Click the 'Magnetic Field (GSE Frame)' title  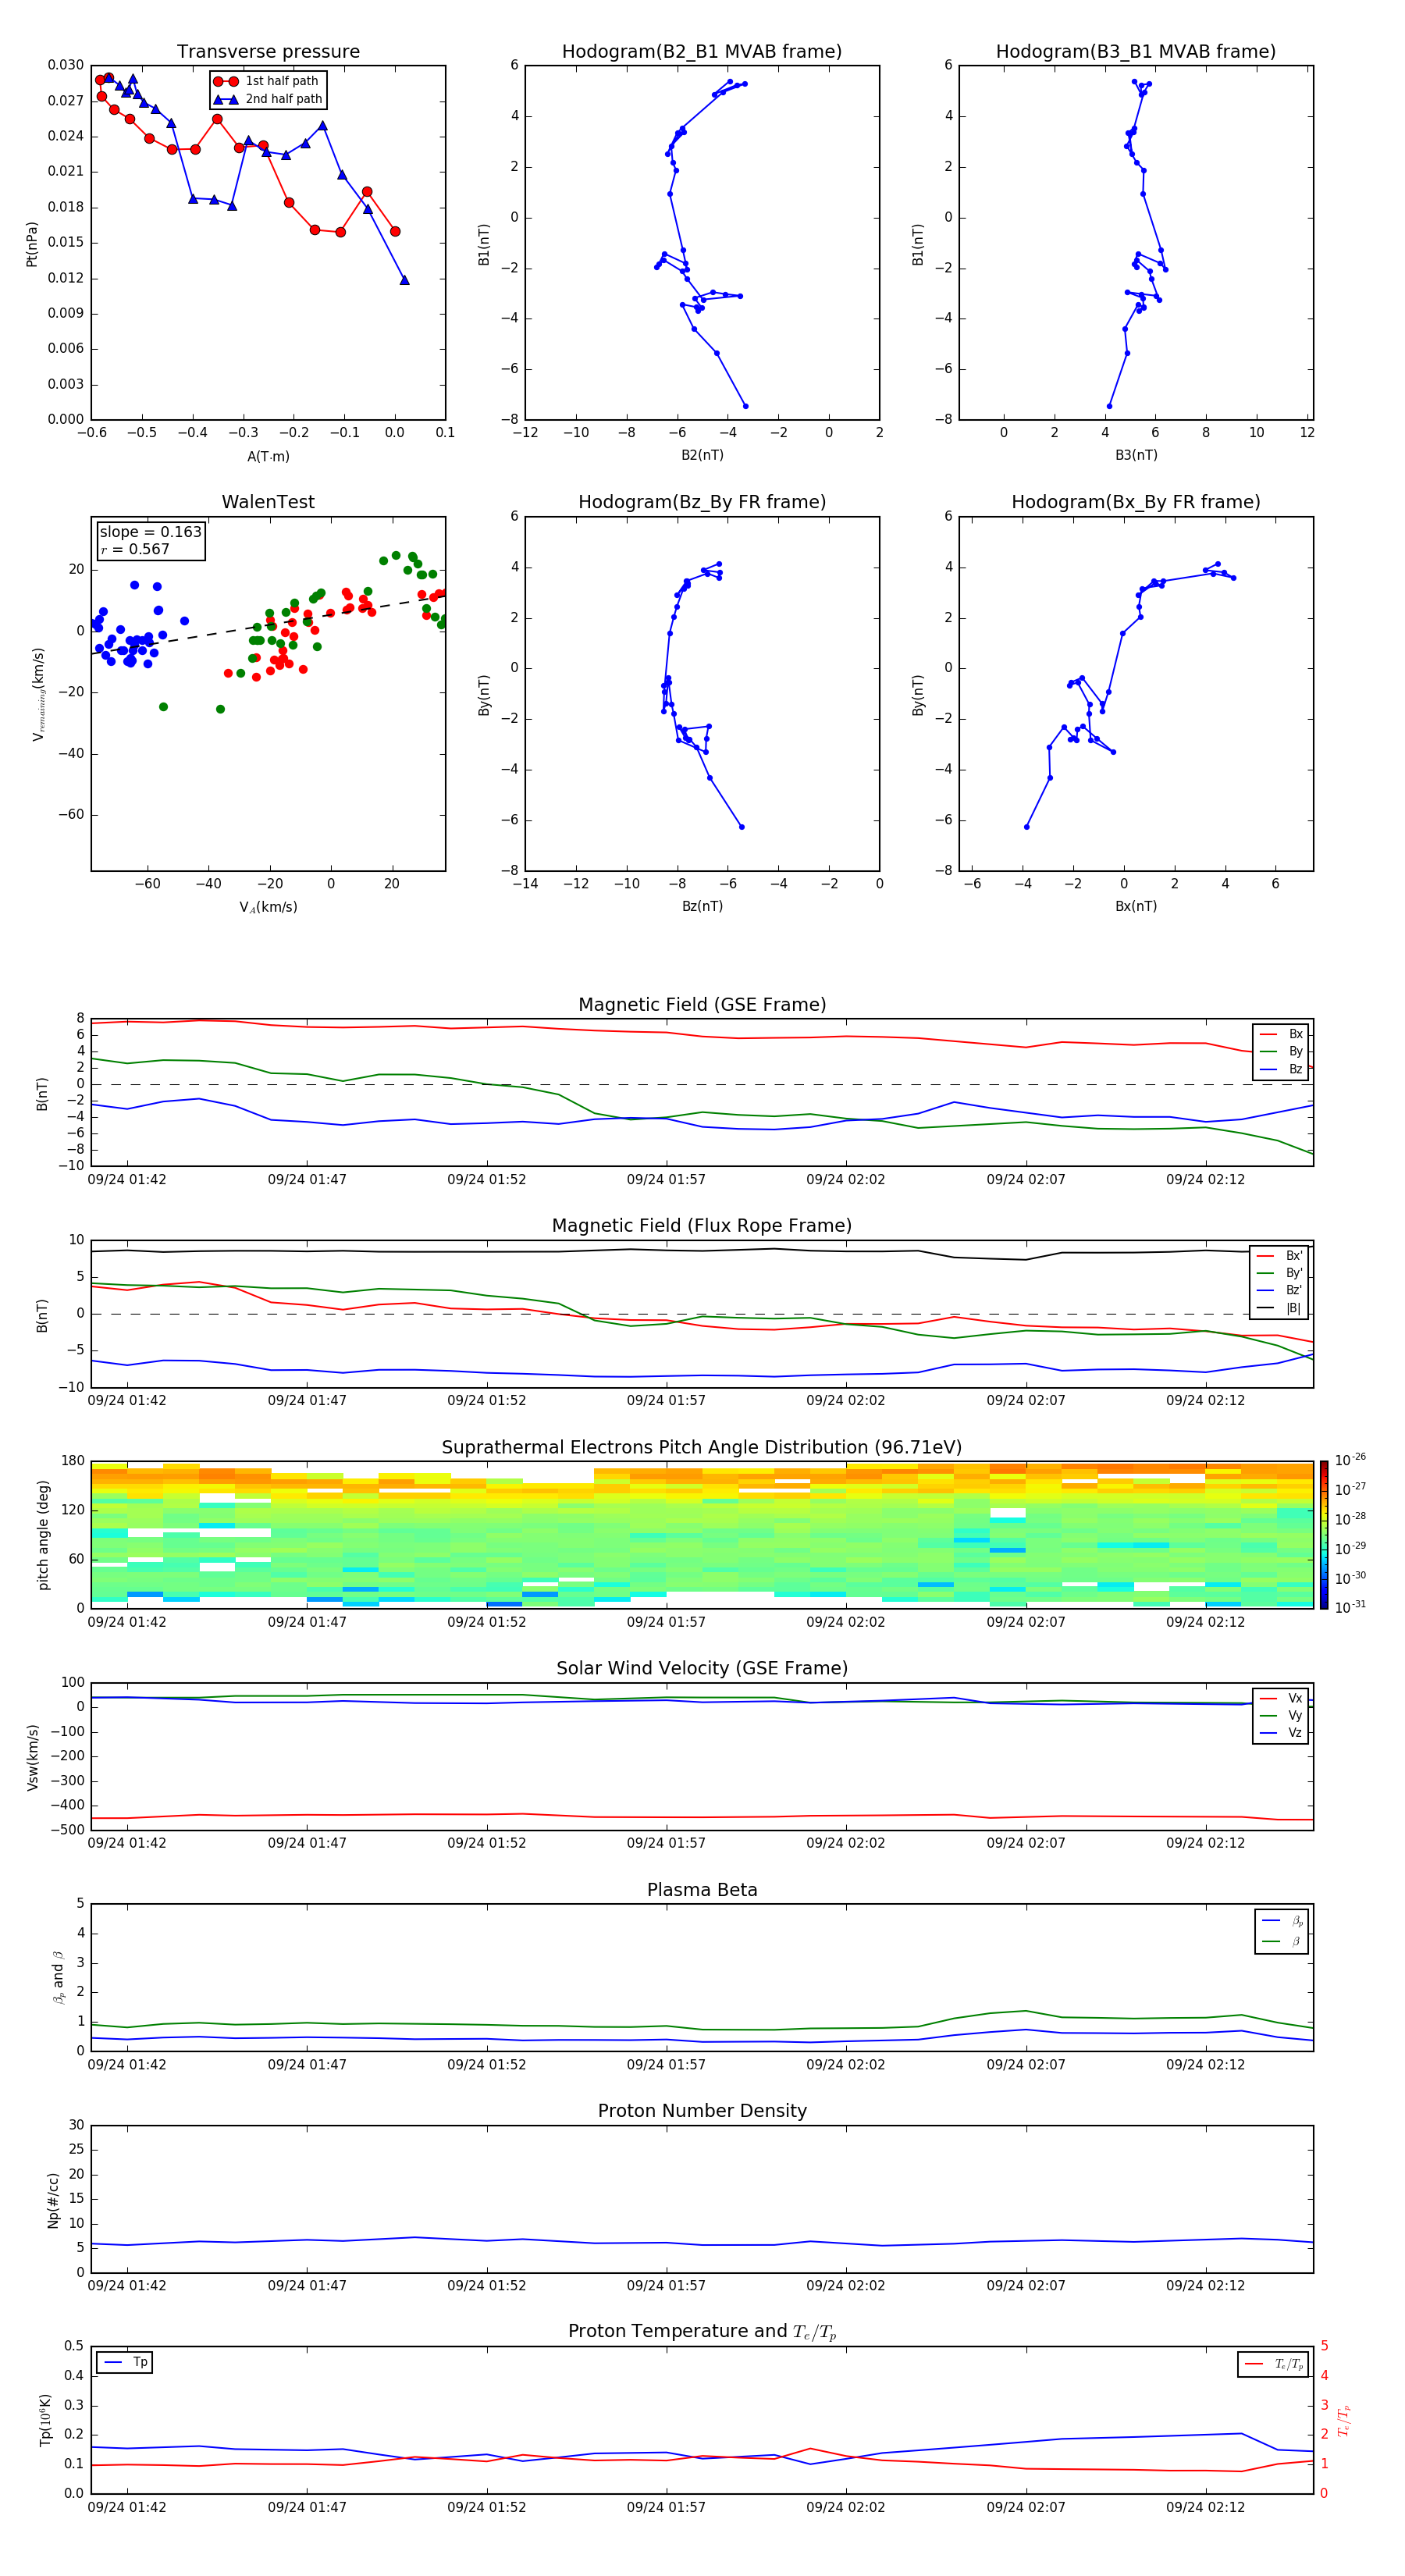702,1005
